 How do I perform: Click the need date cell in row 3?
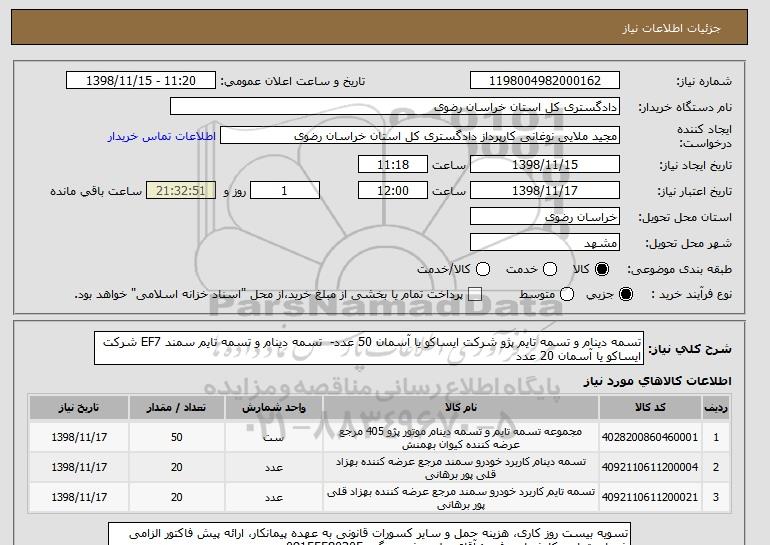[x=79, y=497]
